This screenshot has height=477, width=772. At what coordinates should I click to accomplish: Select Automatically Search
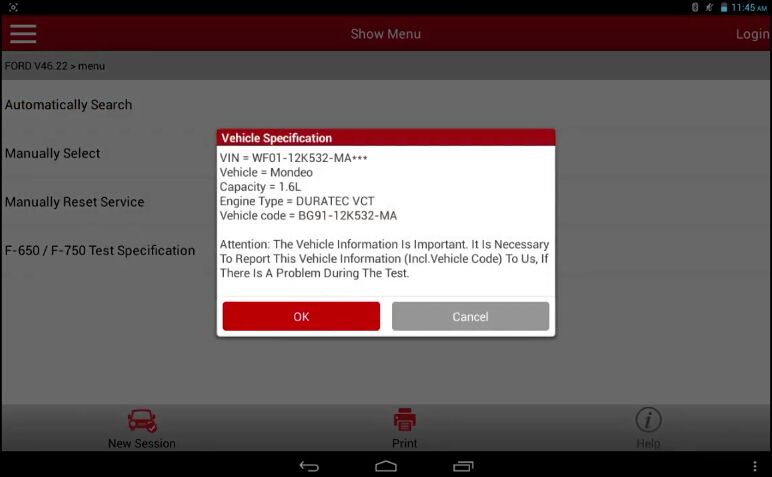(x=68, y=104)
